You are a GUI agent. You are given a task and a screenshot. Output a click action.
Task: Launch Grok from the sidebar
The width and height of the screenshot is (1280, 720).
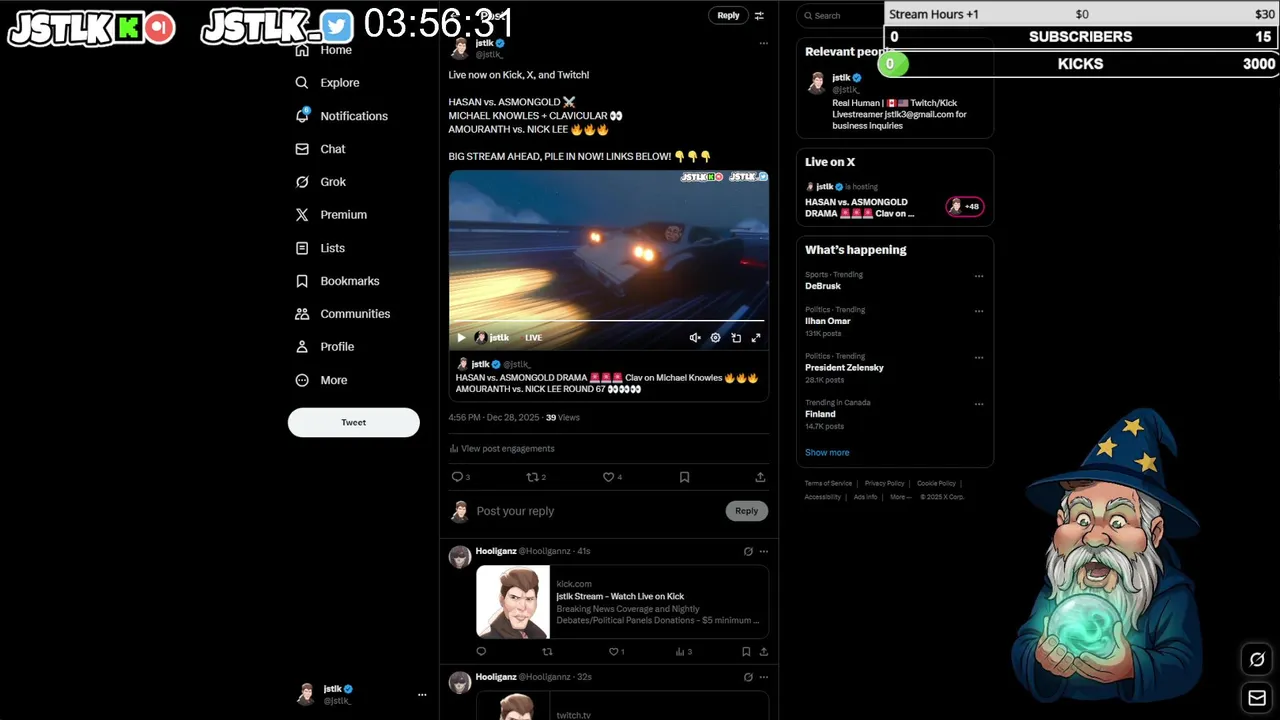coord(320,182)
